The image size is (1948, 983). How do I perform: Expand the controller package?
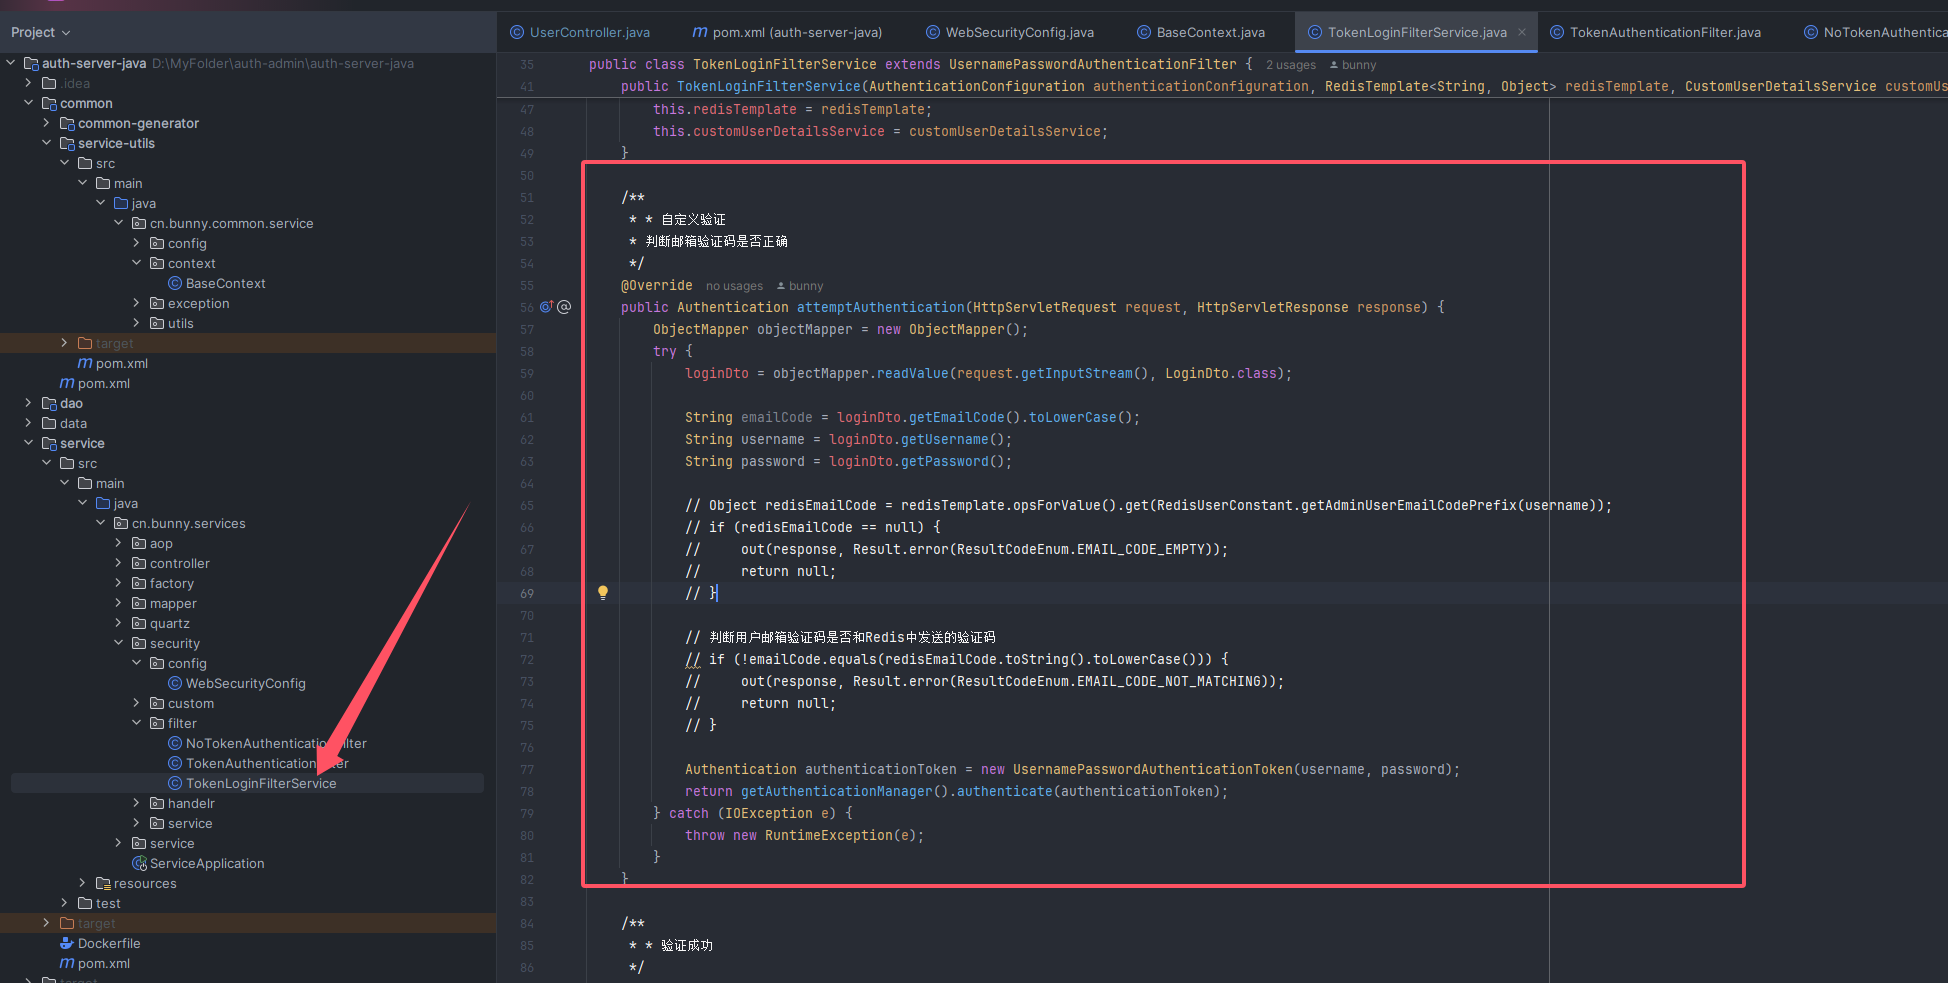pos(119,563)
